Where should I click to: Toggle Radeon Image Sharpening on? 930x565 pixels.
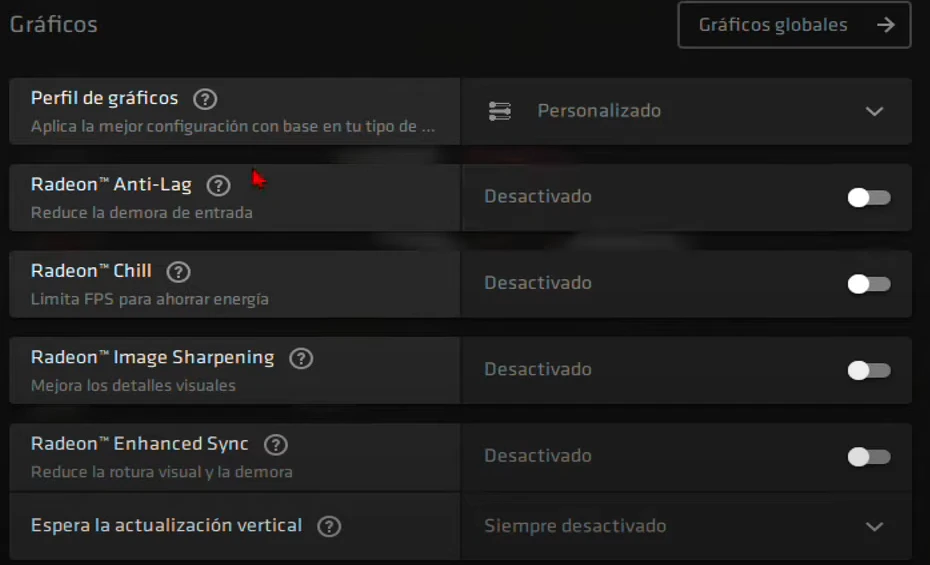(x=868, y=370)
